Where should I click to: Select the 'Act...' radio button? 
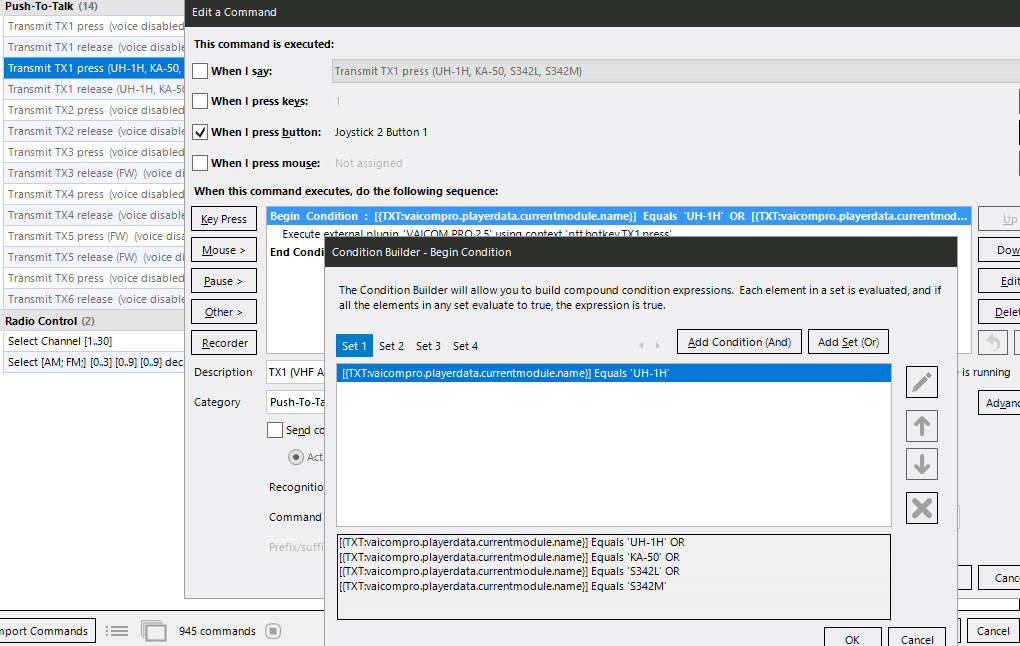pos(296,457)
